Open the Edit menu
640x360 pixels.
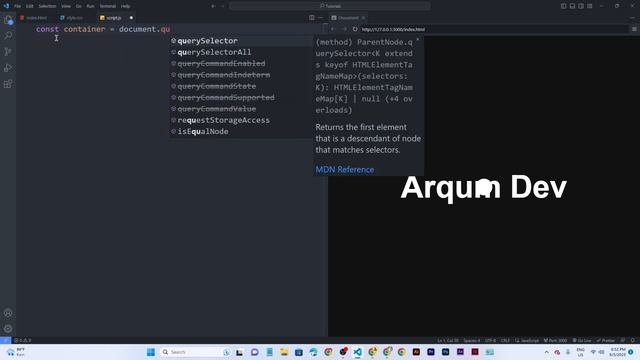[30, 6]
